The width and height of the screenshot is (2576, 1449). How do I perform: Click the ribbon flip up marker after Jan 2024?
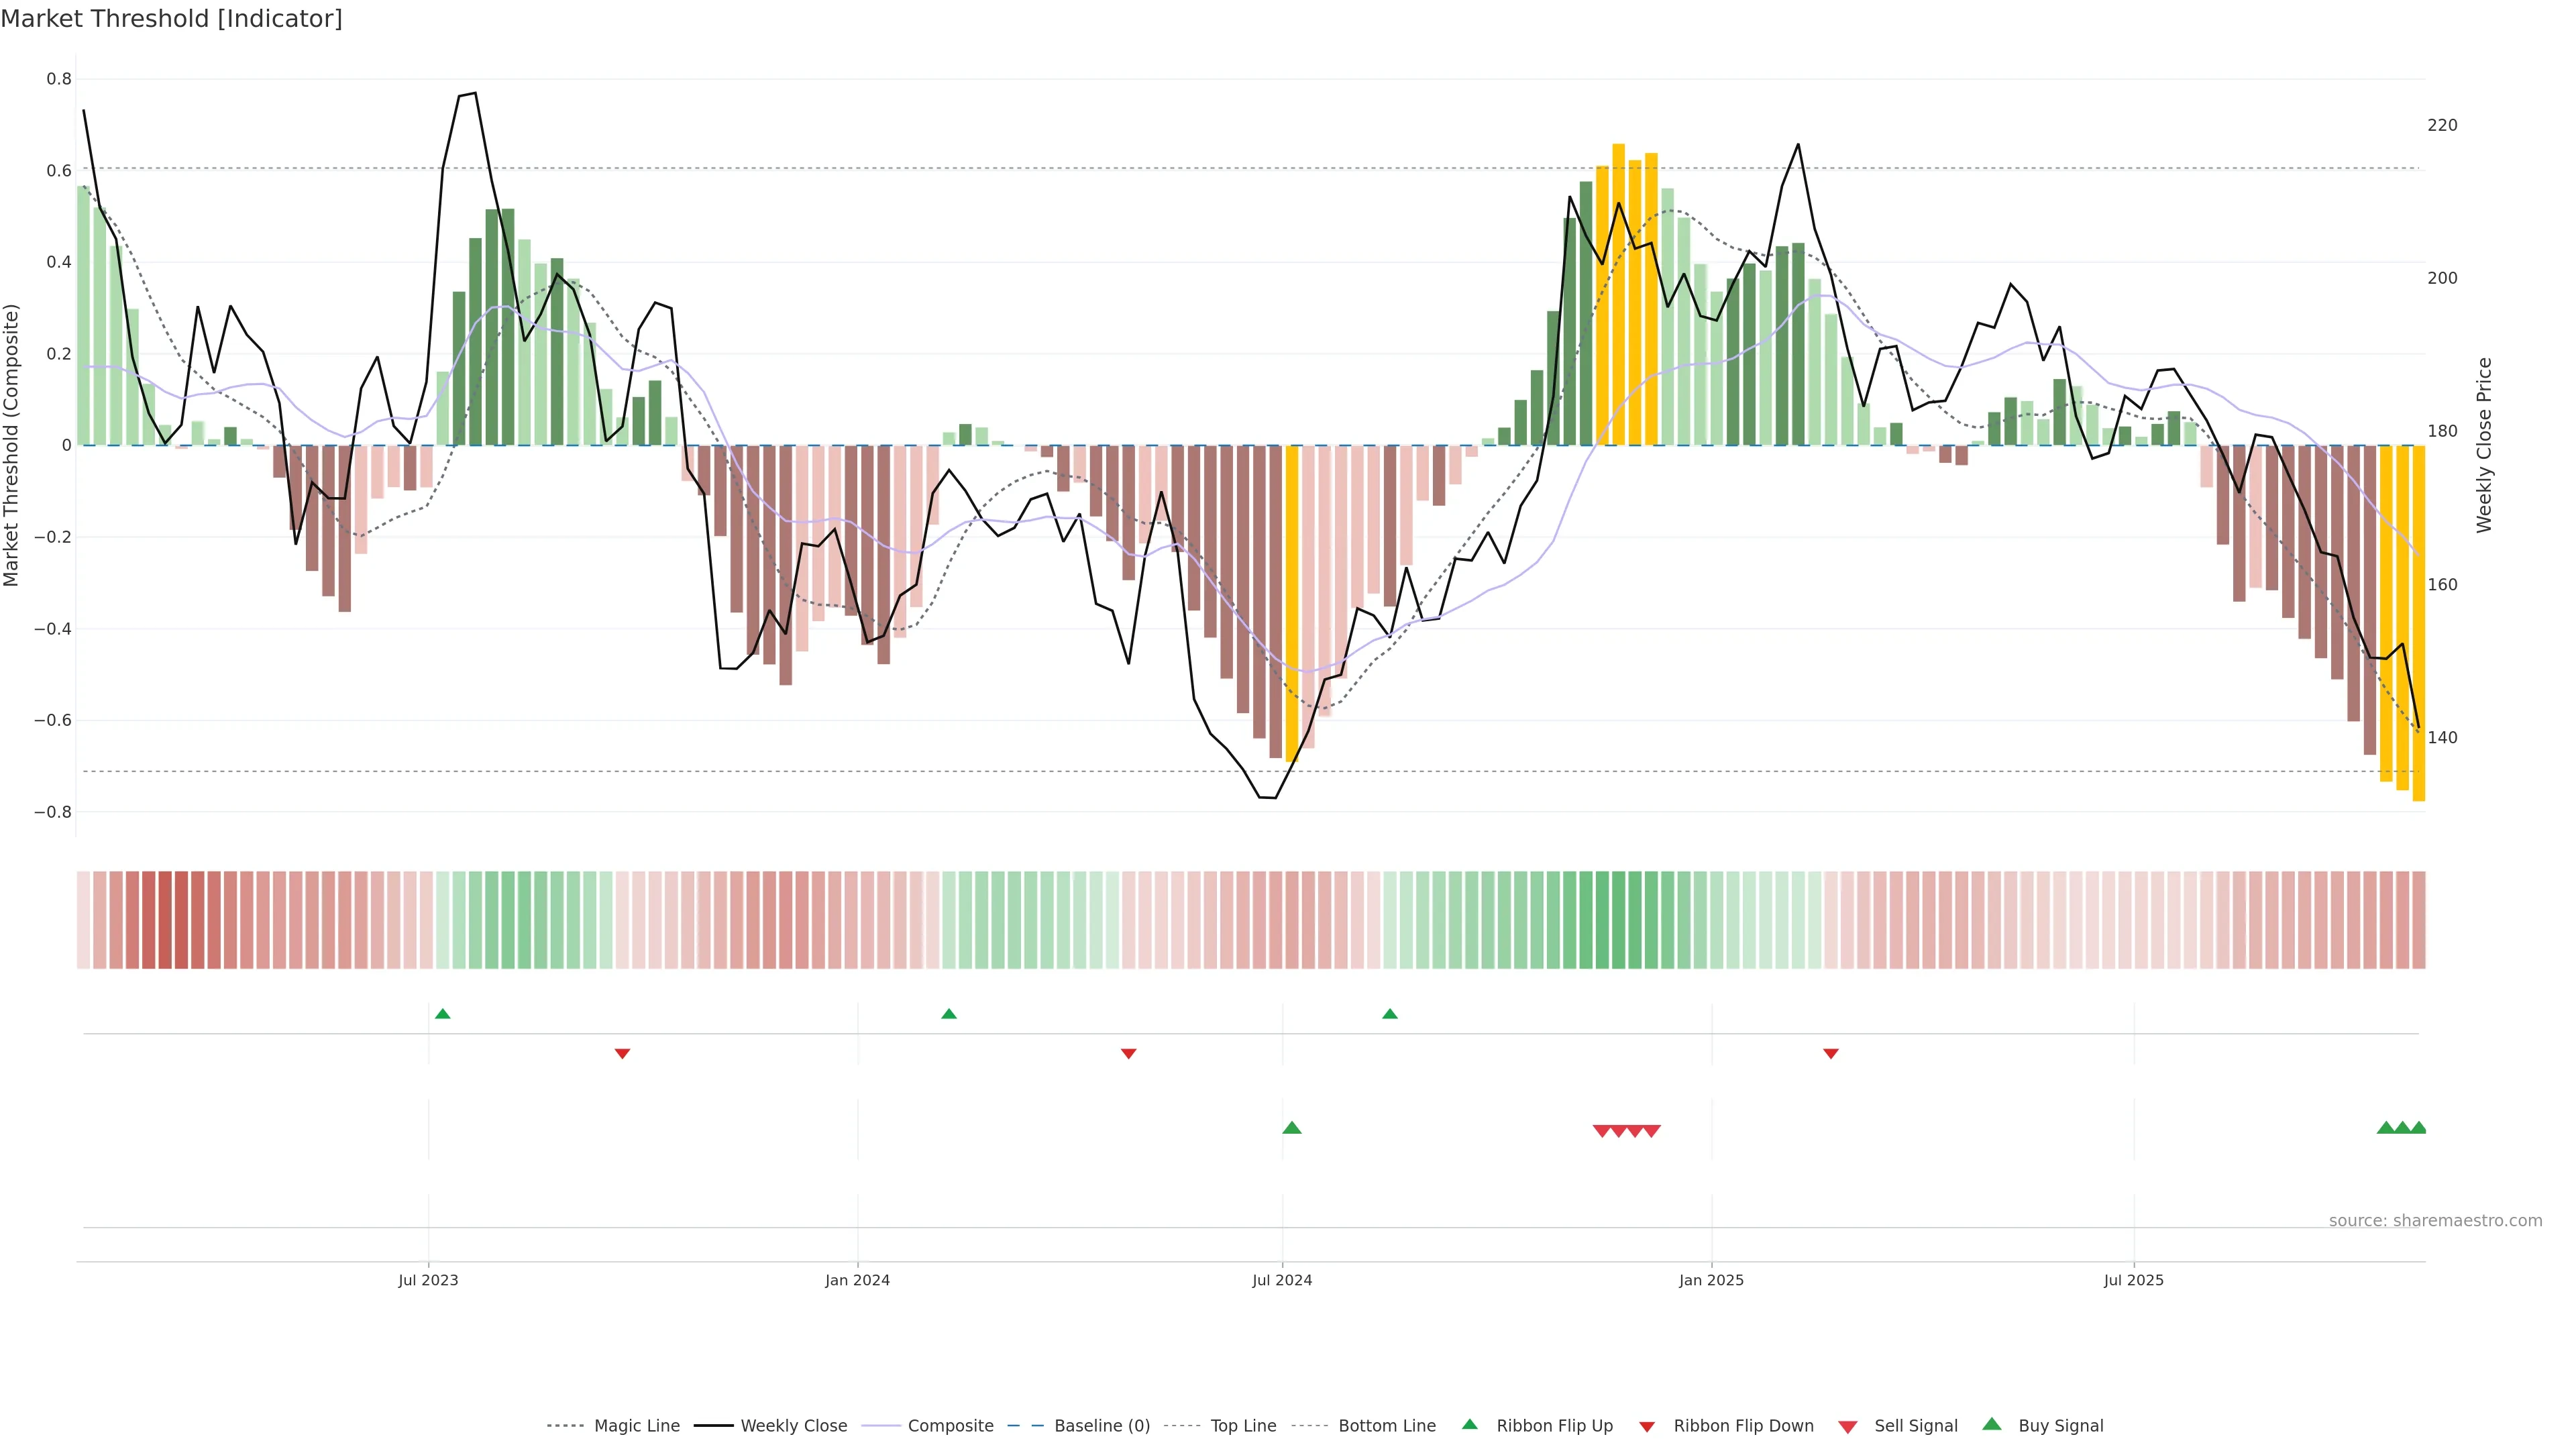949,1014
